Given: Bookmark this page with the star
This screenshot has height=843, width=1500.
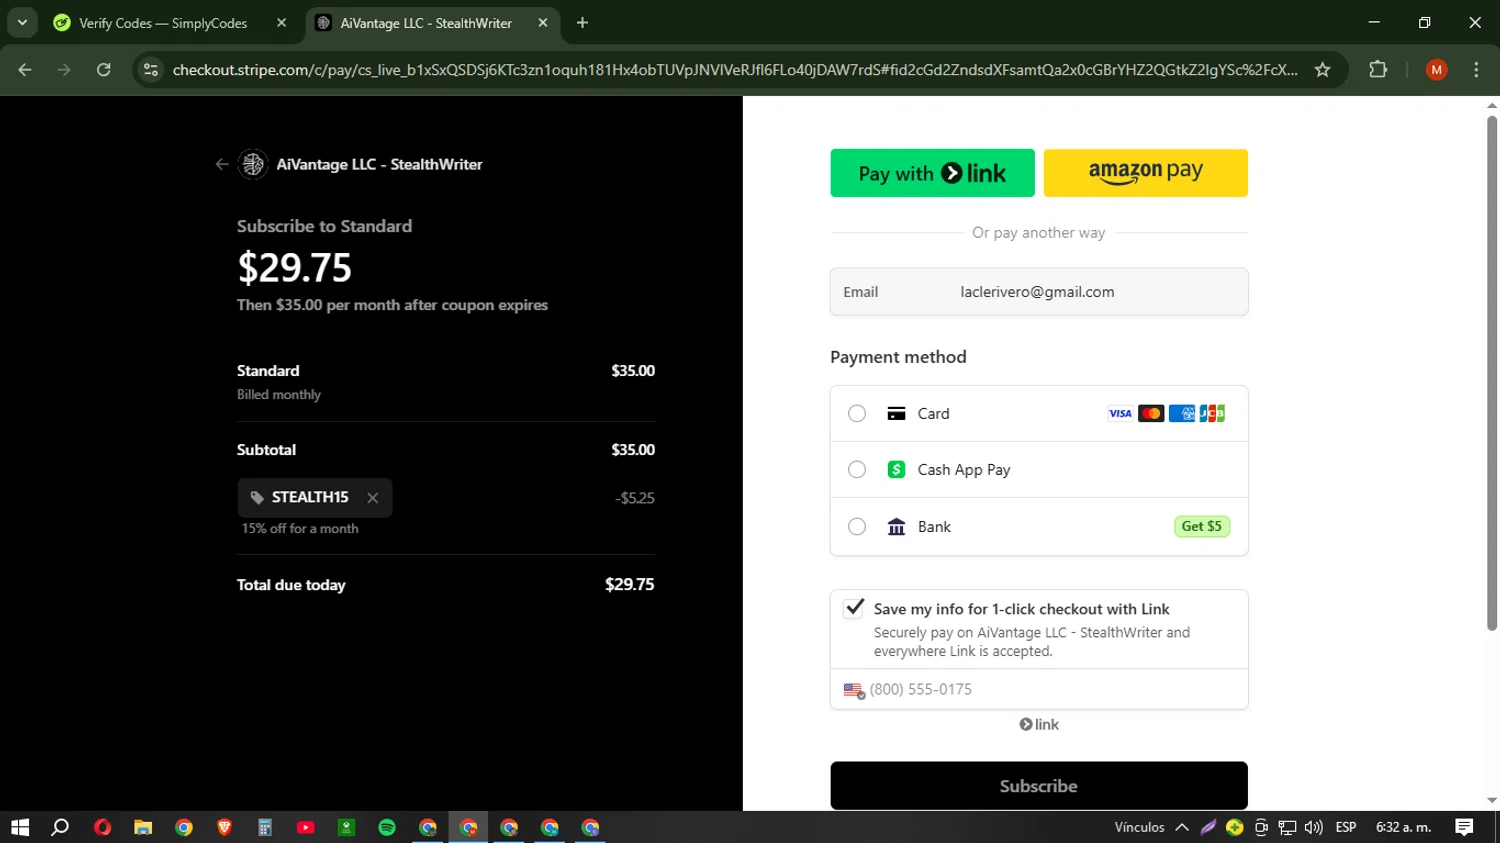Looking at the screenshot, I should pos(1322,69).
